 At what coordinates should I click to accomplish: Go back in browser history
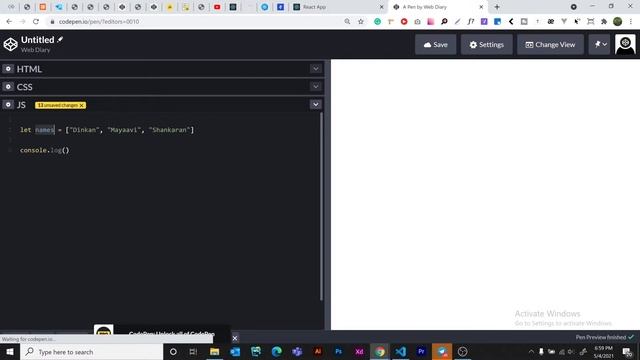coord(9,21)
